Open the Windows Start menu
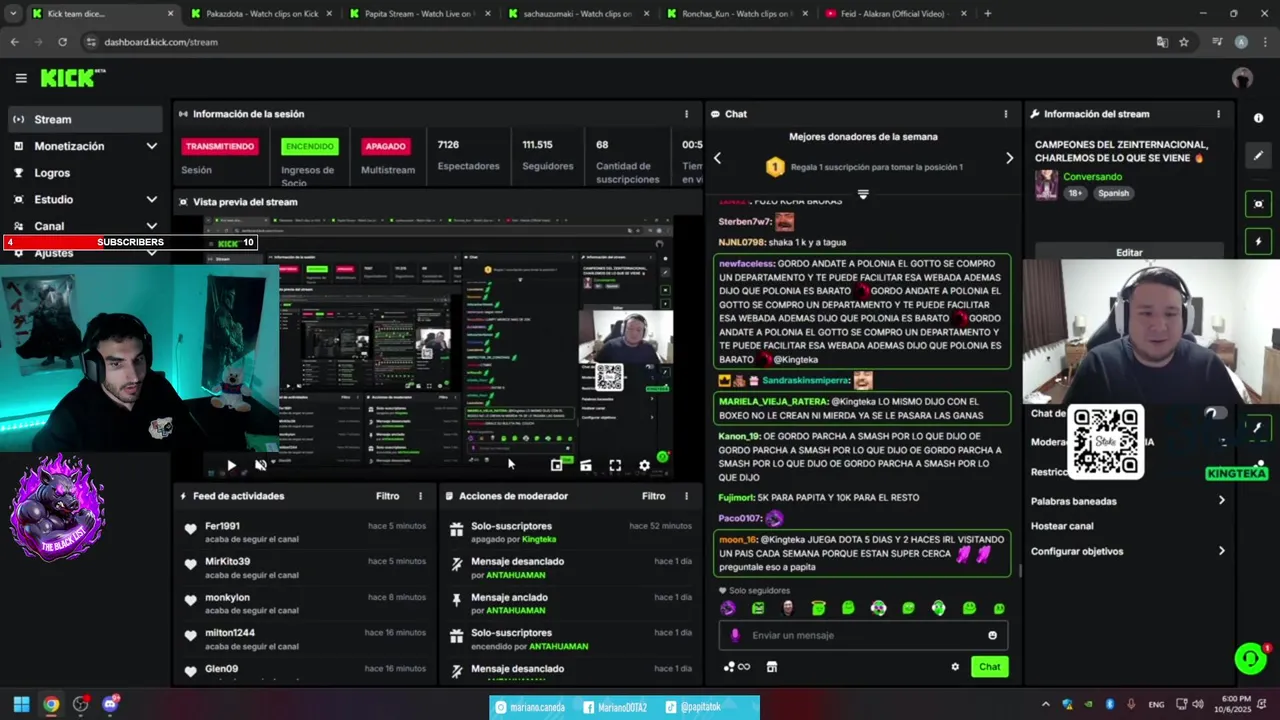Image resolution: width=1280 pixels, height=720 pixels. pos(21,704)
